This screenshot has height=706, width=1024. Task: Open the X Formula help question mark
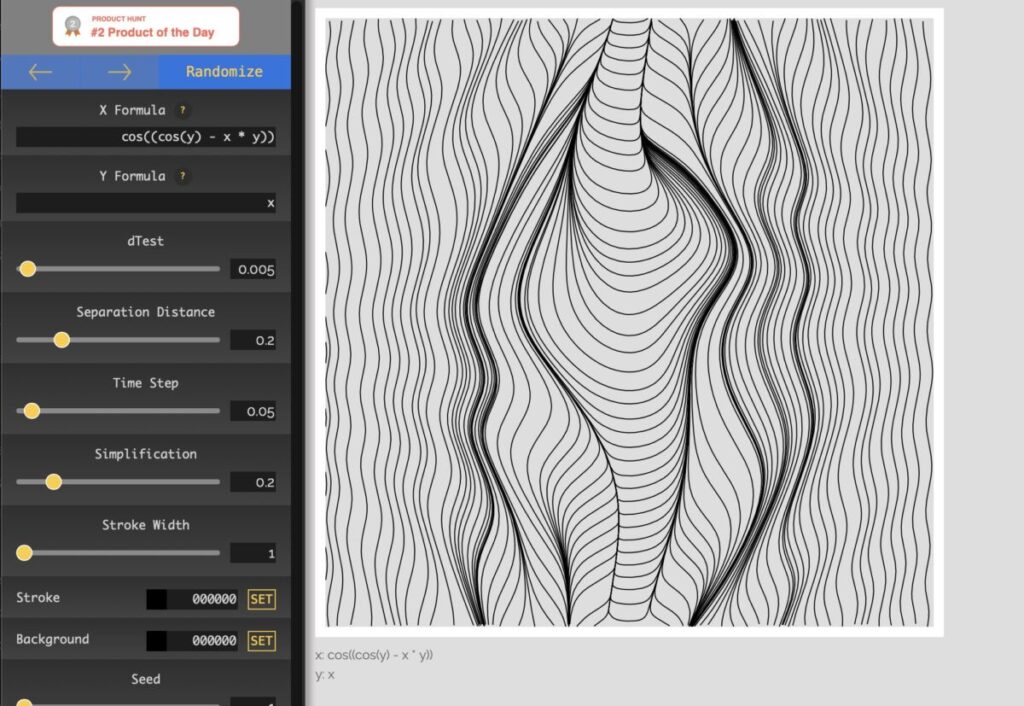pyautogui.click(x=182, y=111)
